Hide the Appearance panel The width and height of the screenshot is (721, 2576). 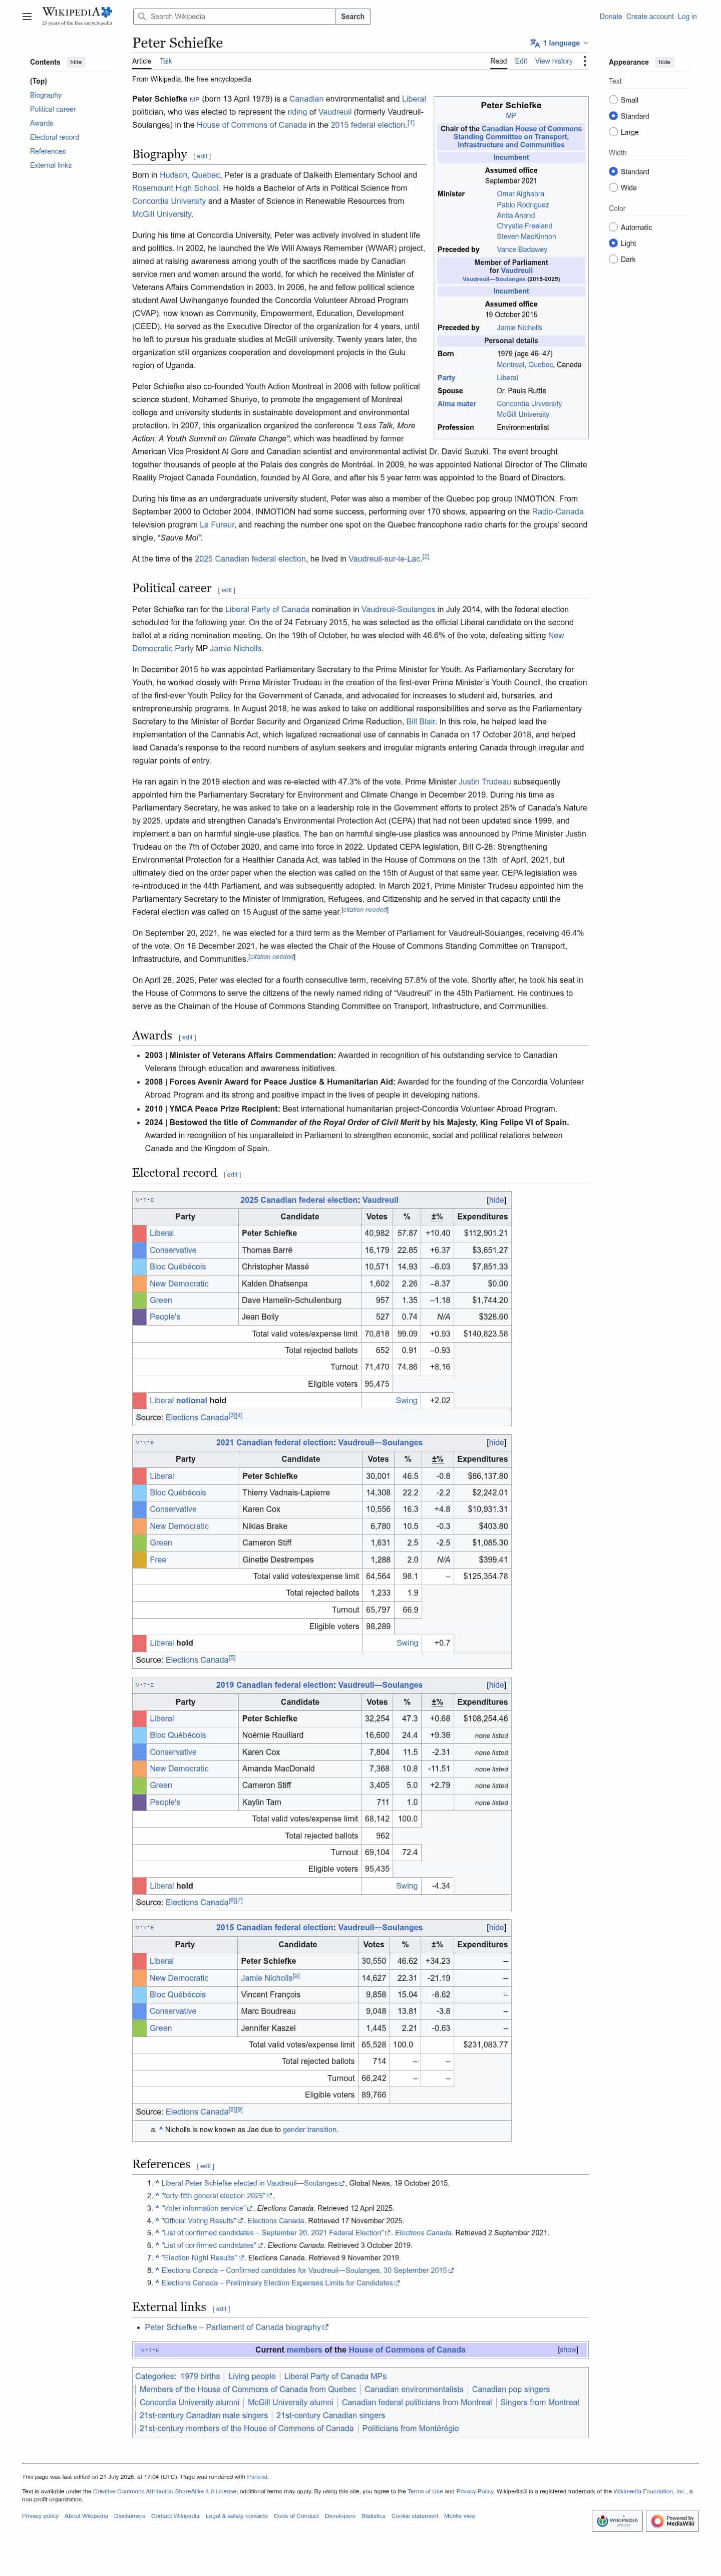[664, 62]
